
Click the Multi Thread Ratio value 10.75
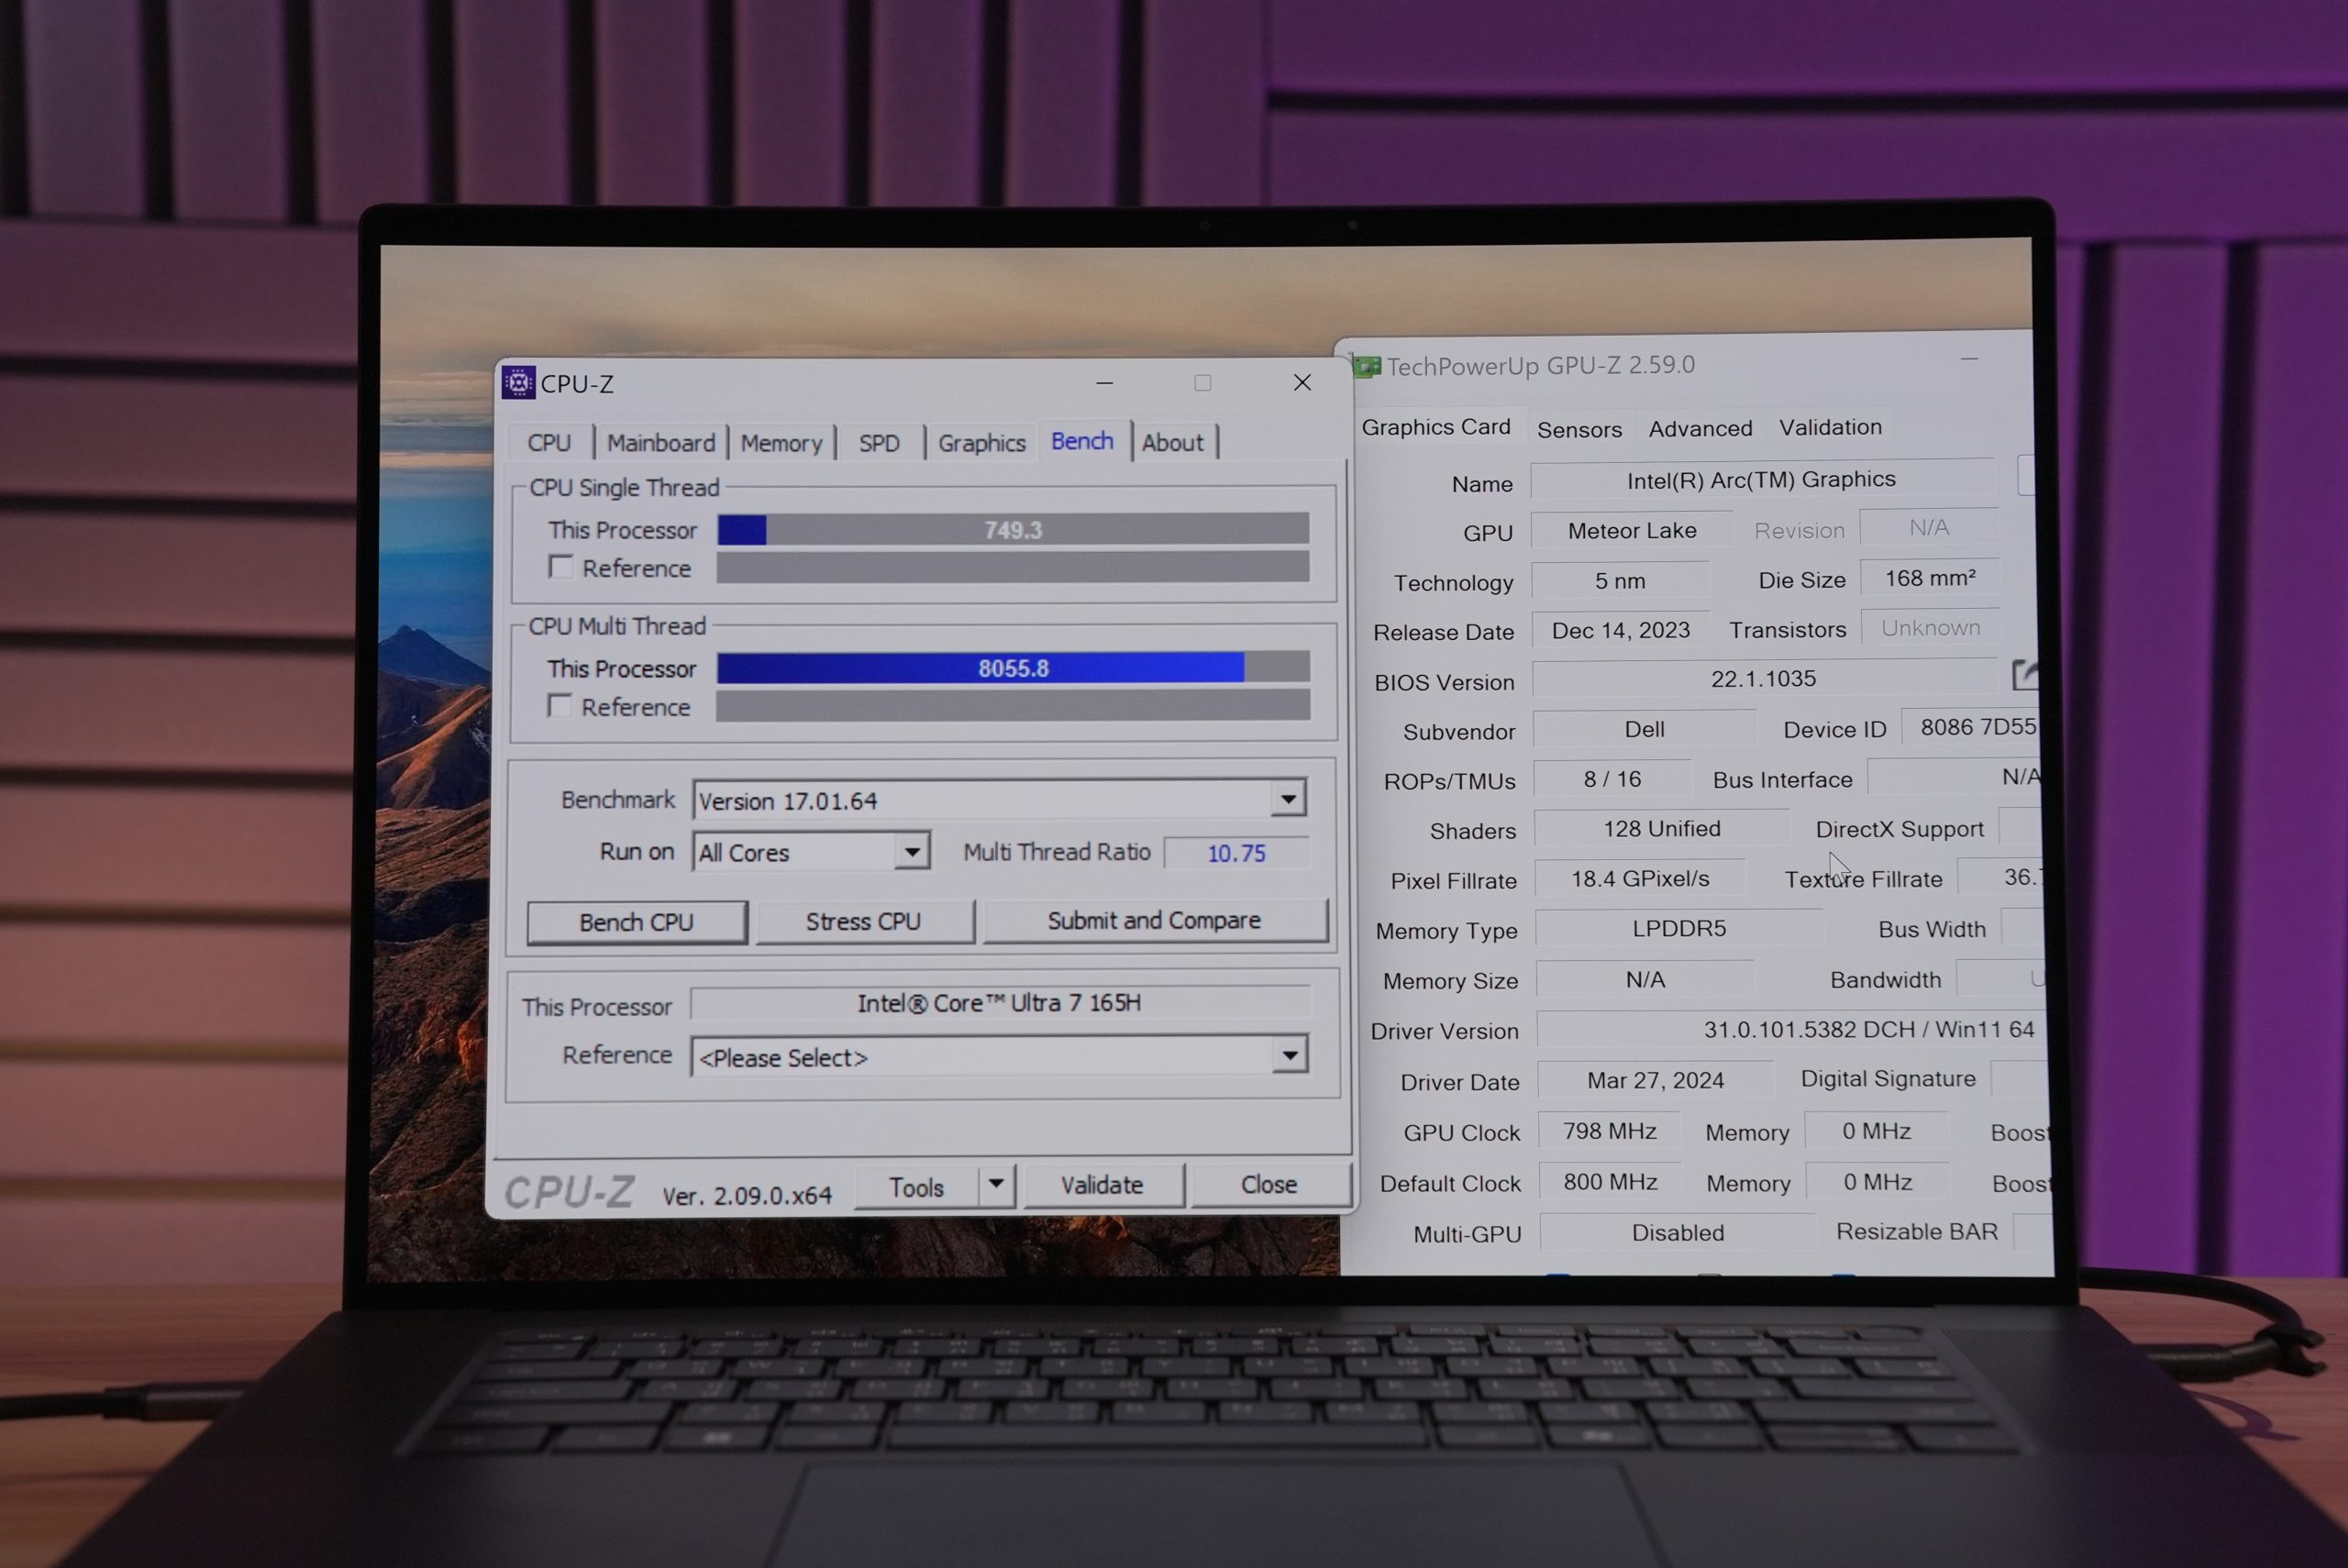pyautogui.click(x=1237, y=853)
